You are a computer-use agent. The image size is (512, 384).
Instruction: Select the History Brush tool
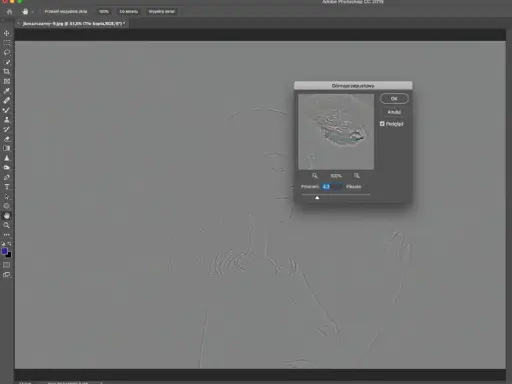click(x=7, y=129)
